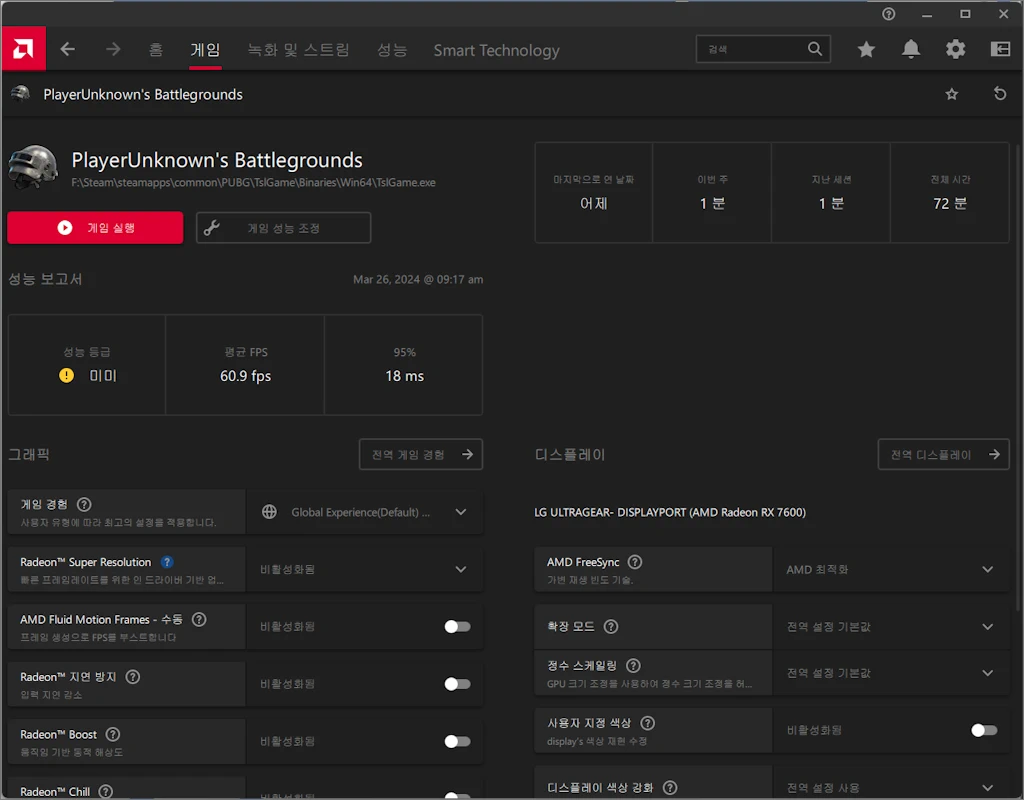
Task: Open AMD FreeSync AMD 최적화 dropdown
Action: [891, 569]
